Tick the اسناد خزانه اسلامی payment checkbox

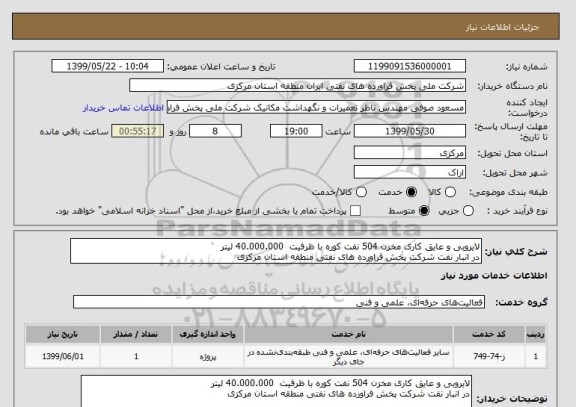(355, 211)
